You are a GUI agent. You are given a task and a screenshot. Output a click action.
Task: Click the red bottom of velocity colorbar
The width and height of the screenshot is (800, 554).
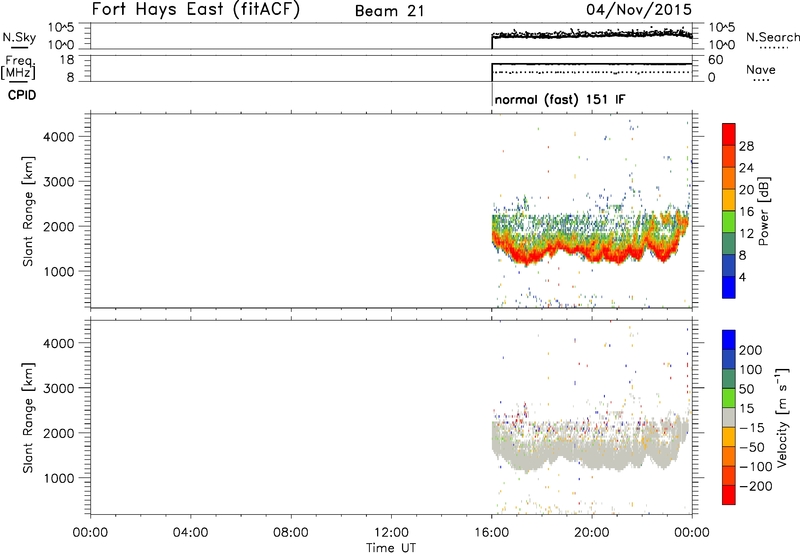[x=729, y=494]
